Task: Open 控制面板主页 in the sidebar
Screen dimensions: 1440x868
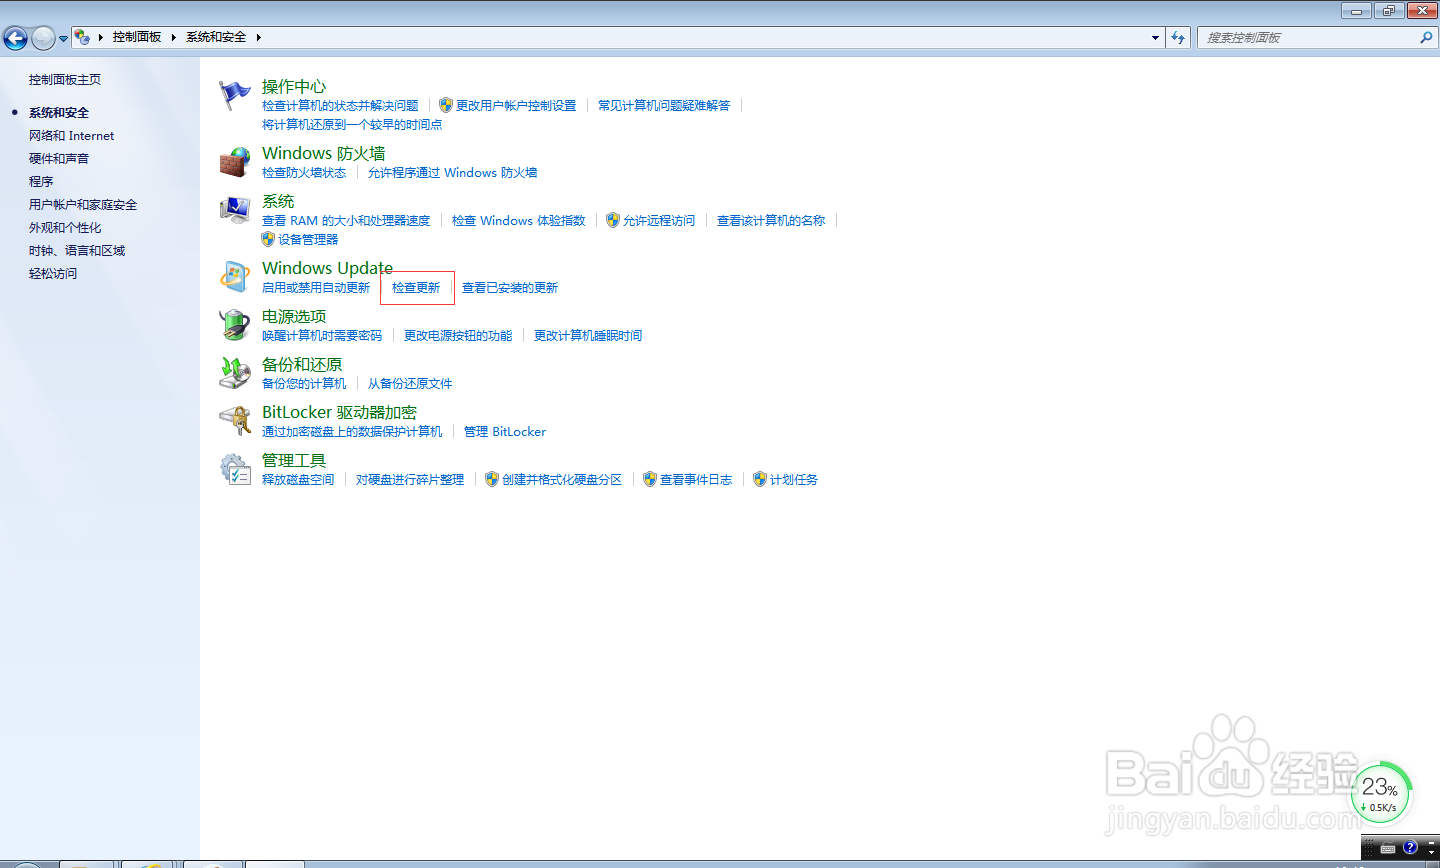Action: [65, 79]
